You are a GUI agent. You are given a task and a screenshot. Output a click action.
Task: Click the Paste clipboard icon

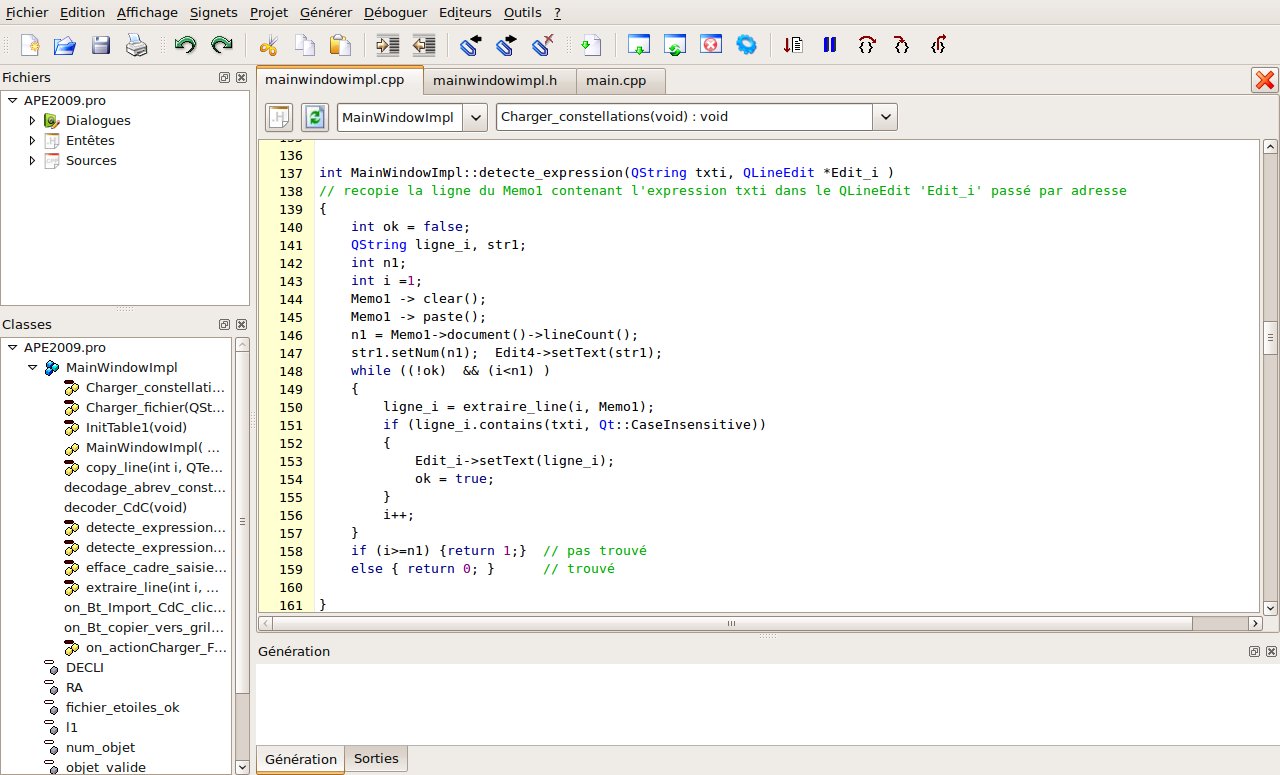(x=340, y=45)
